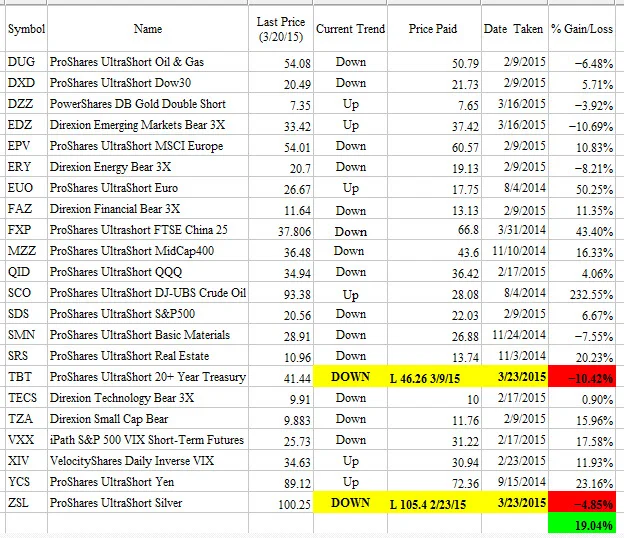Click the yellow DOWN cell for ZSL

point(350,503)
